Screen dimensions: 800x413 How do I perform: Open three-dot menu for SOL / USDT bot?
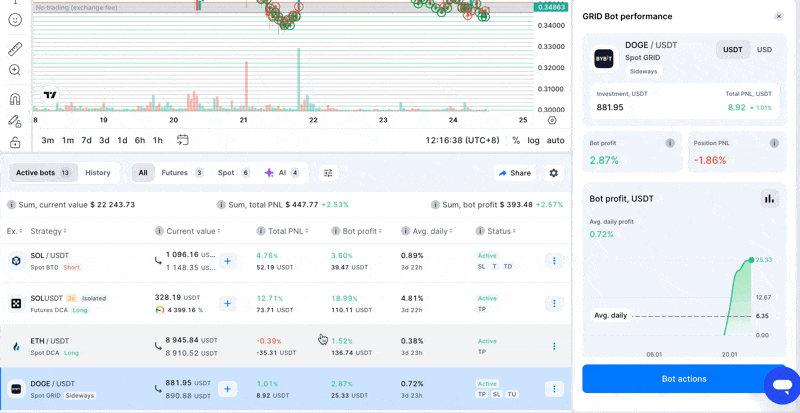(554, 261)
